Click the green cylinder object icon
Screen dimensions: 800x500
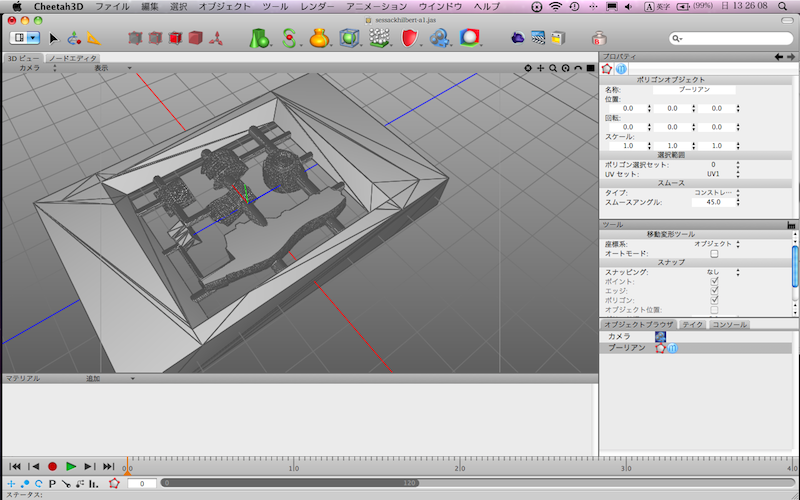point(259,38)
